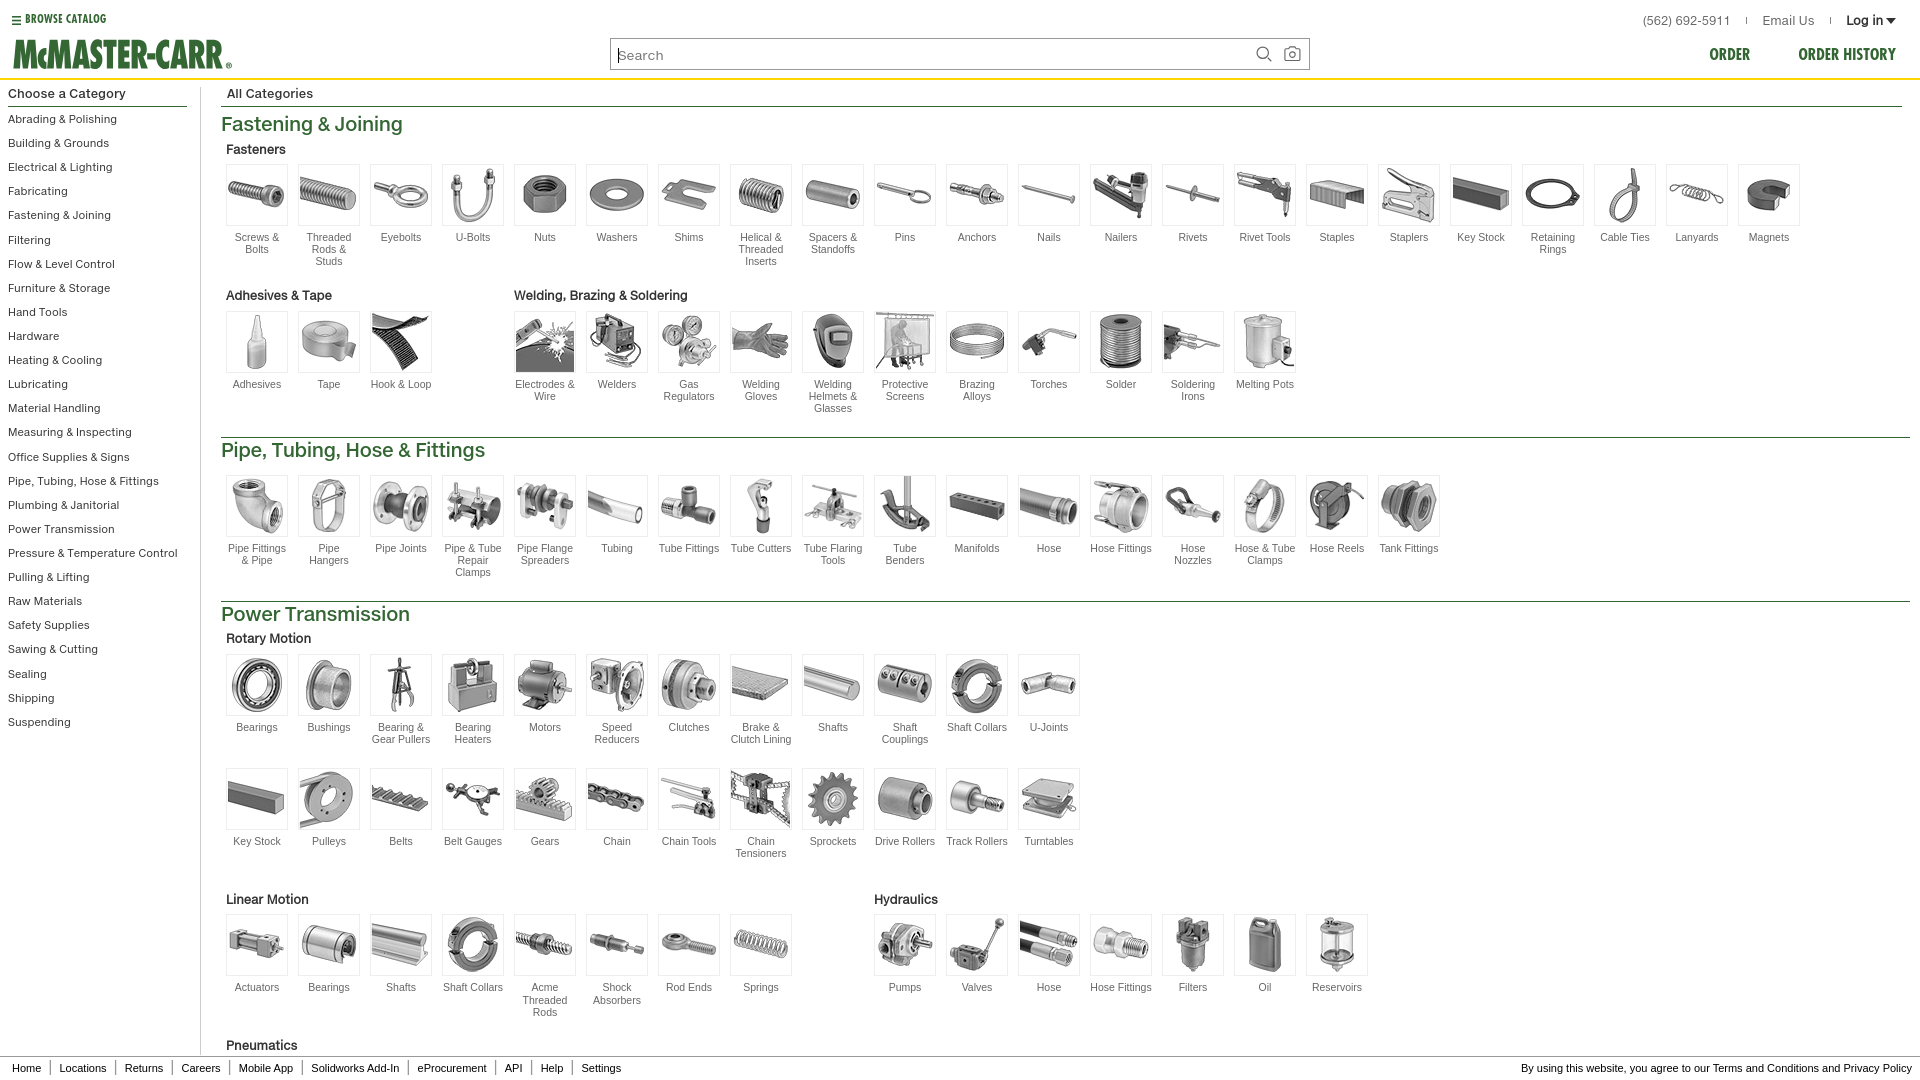
Task: Open the Washers product icon
Action: click(x=617, y=195)
